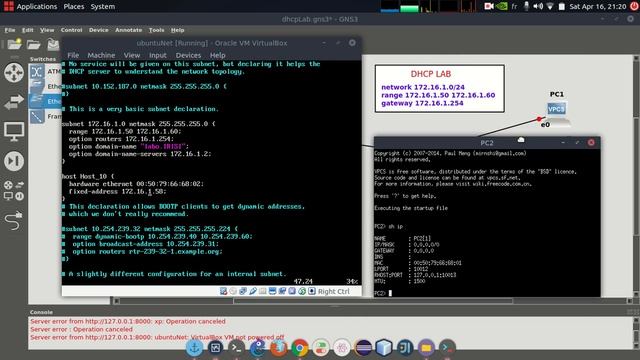Click the NVIDIA tray icon
Viewport: 640px width, 360px height.
point(501,6)
